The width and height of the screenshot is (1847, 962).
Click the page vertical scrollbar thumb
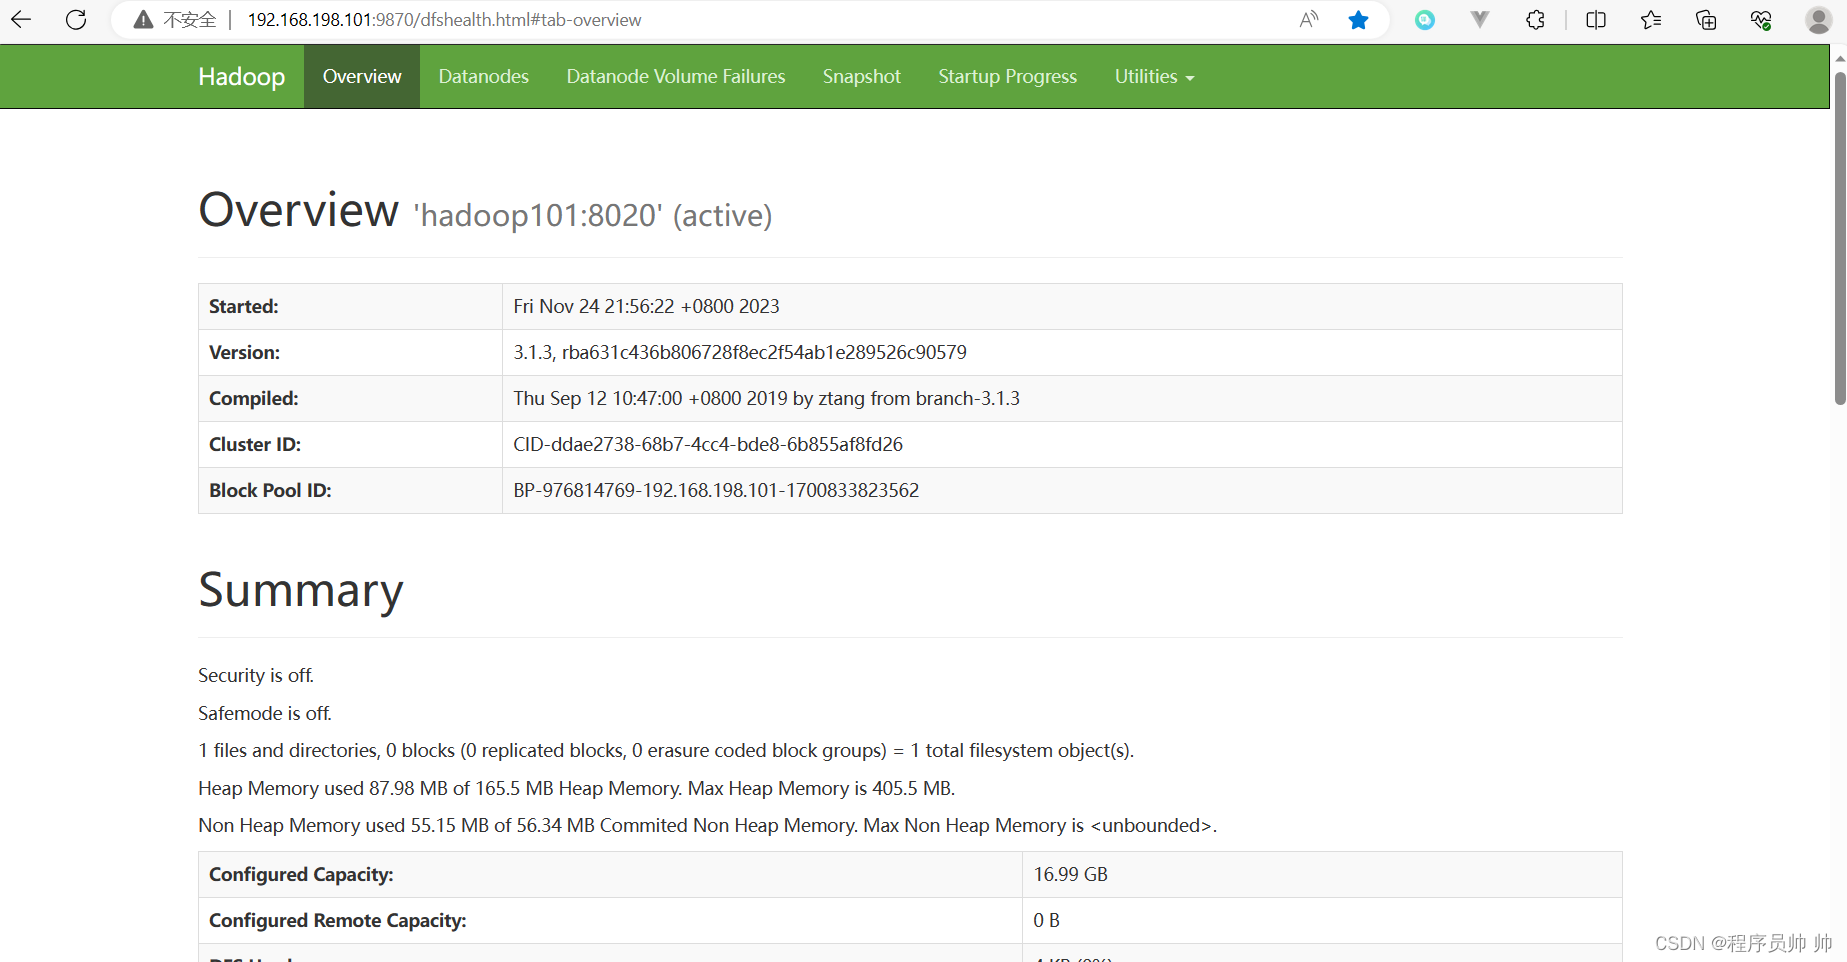pos(1840,239)
